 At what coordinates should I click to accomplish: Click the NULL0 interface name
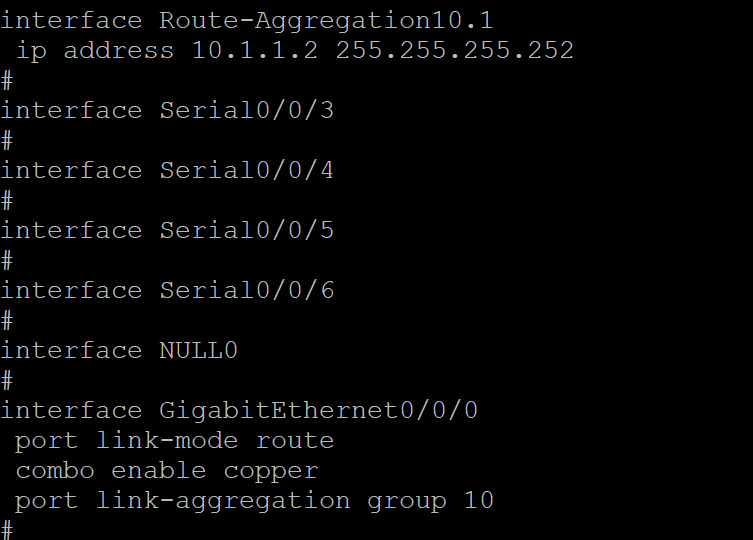(x=198, y=350)
